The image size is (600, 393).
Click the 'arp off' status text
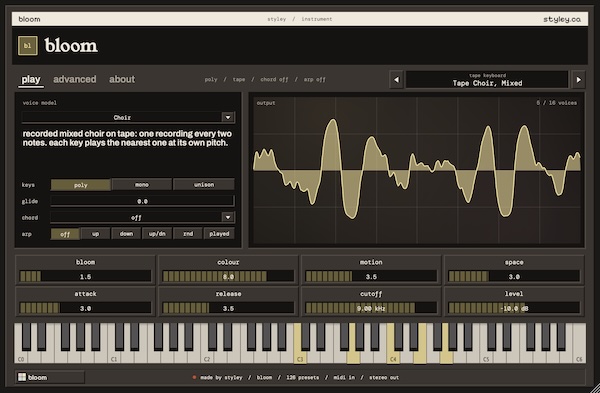pos(315,80)
